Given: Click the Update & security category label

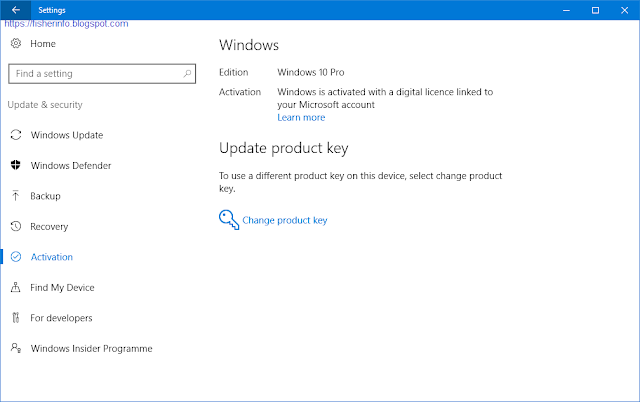Looking at the screenshot, I should tap(45, 105).
